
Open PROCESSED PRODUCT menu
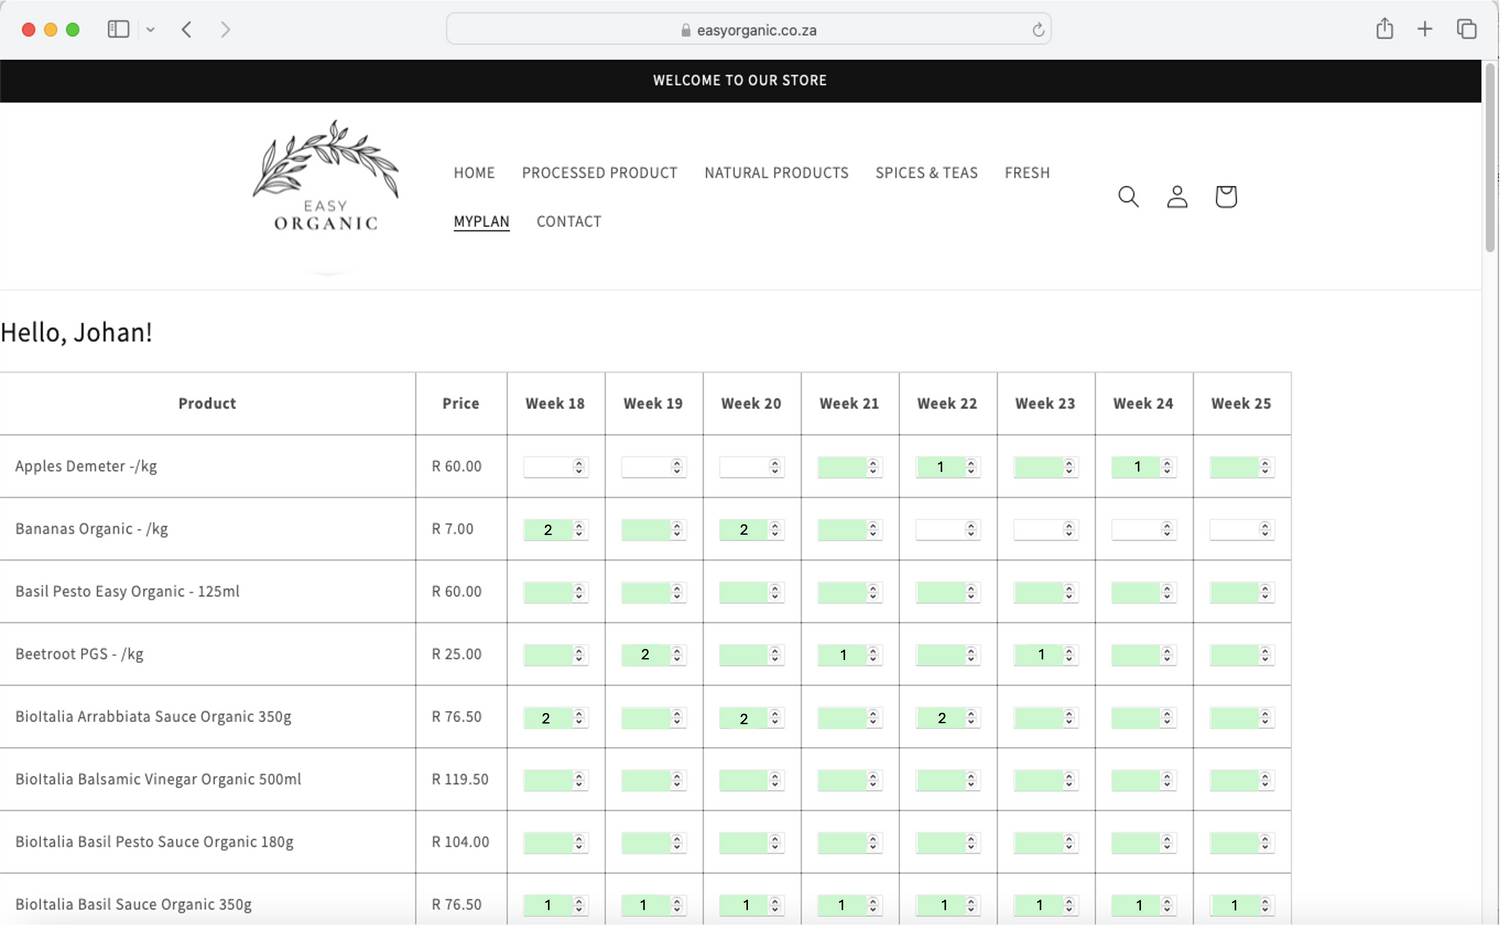tap(599, 173)
